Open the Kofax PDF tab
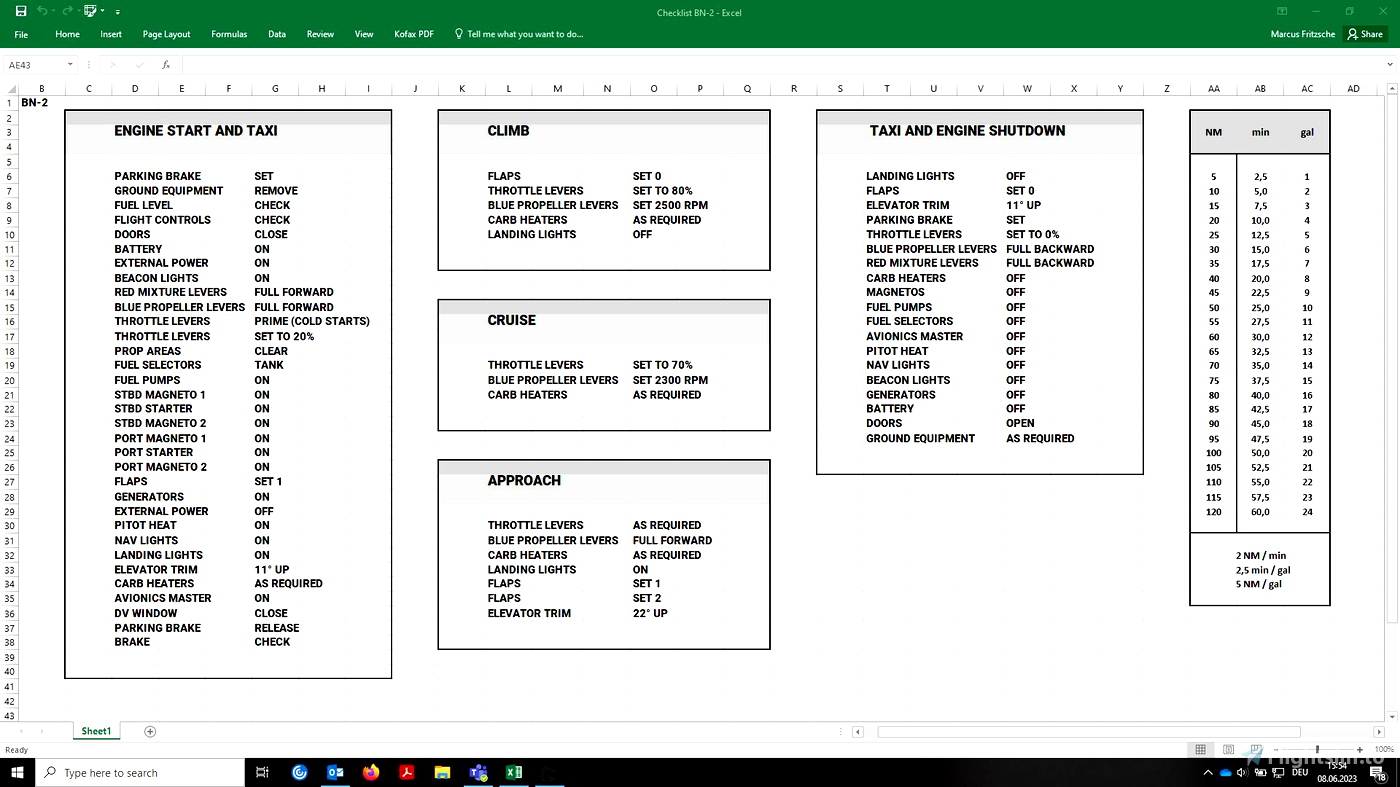The image size is (1400, 787). point(413,33)
